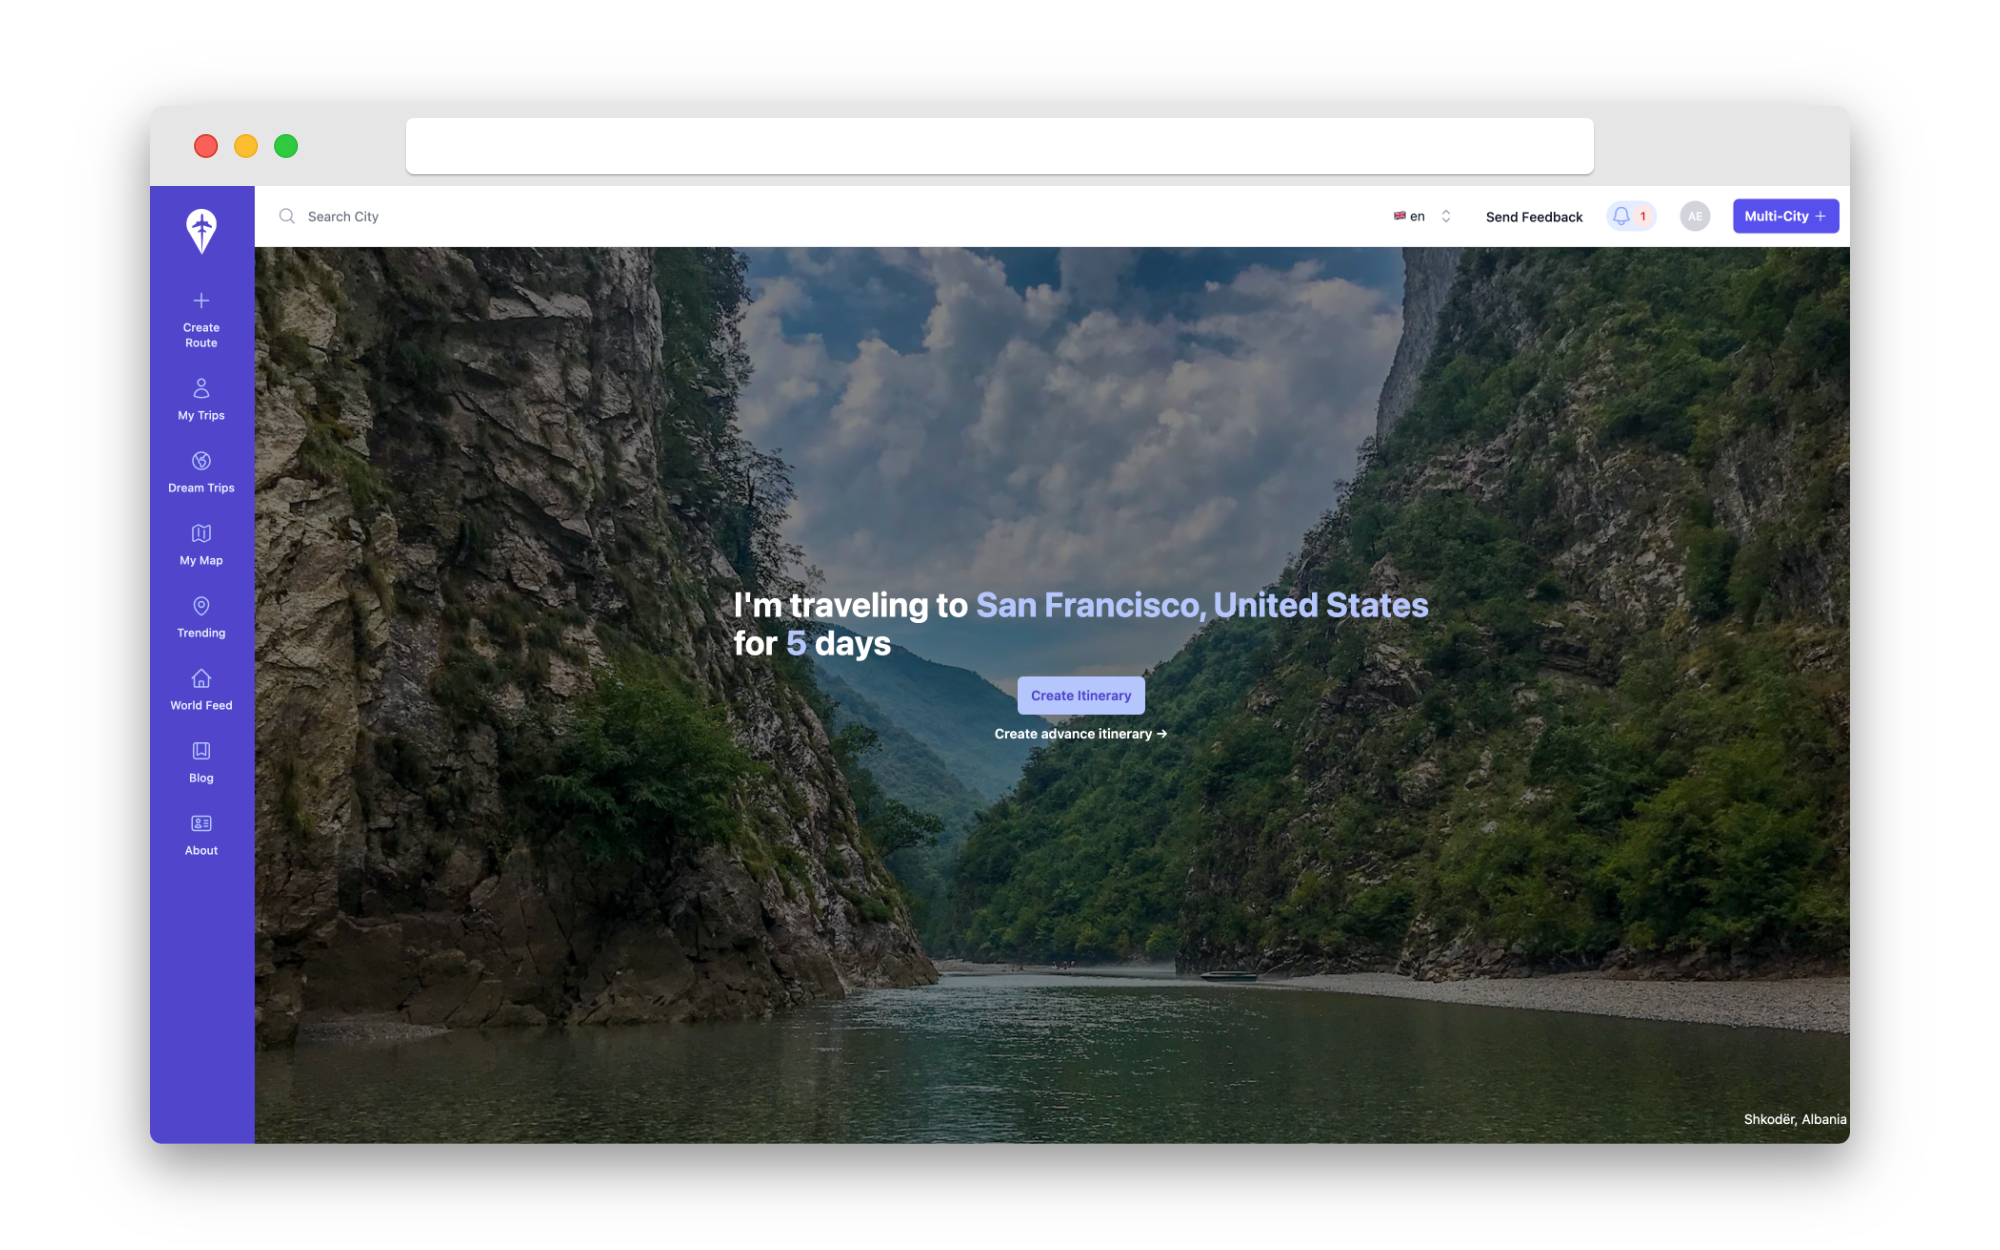Click the Create Itinerary button
The image size is (2000, 1250).
pos(1080,695)
